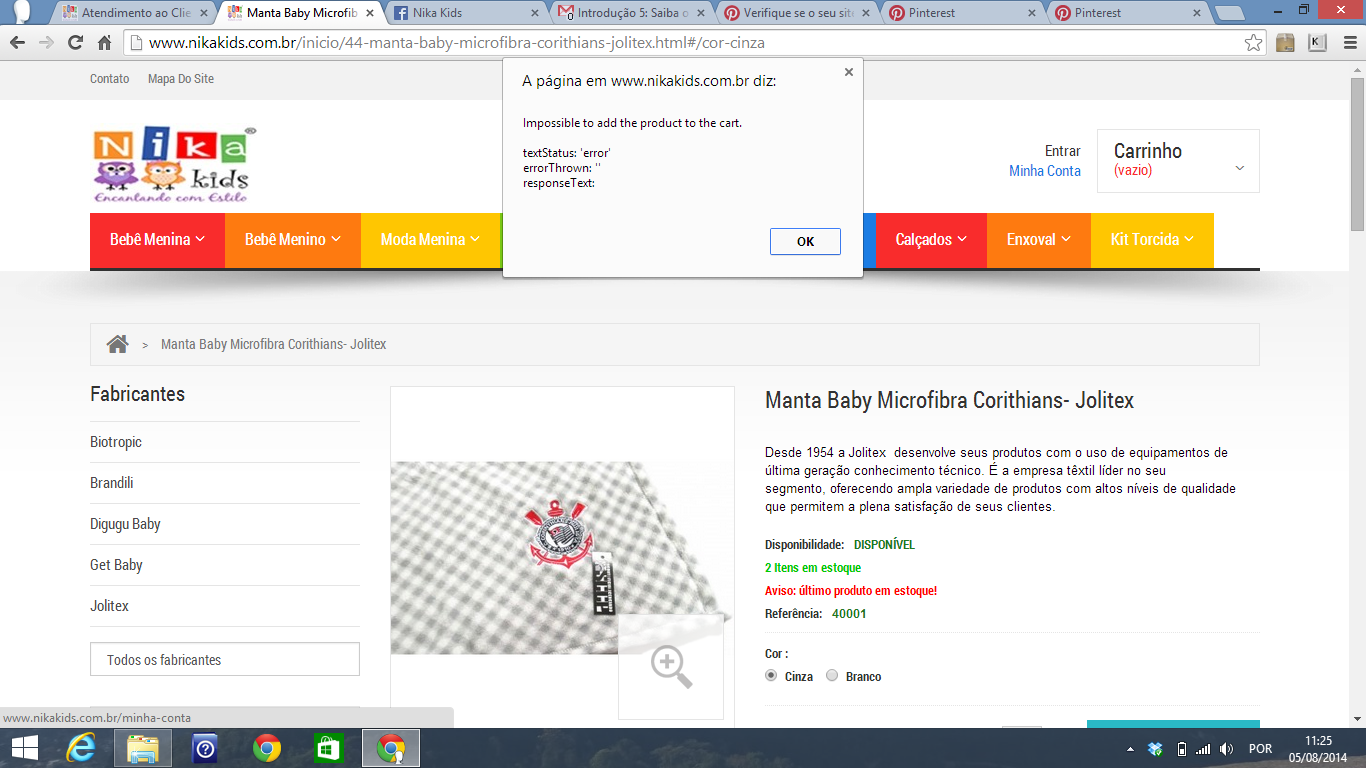Open a new browser tab
The height and width of the screenshot is (768, 1366).
coord(1229,13)
